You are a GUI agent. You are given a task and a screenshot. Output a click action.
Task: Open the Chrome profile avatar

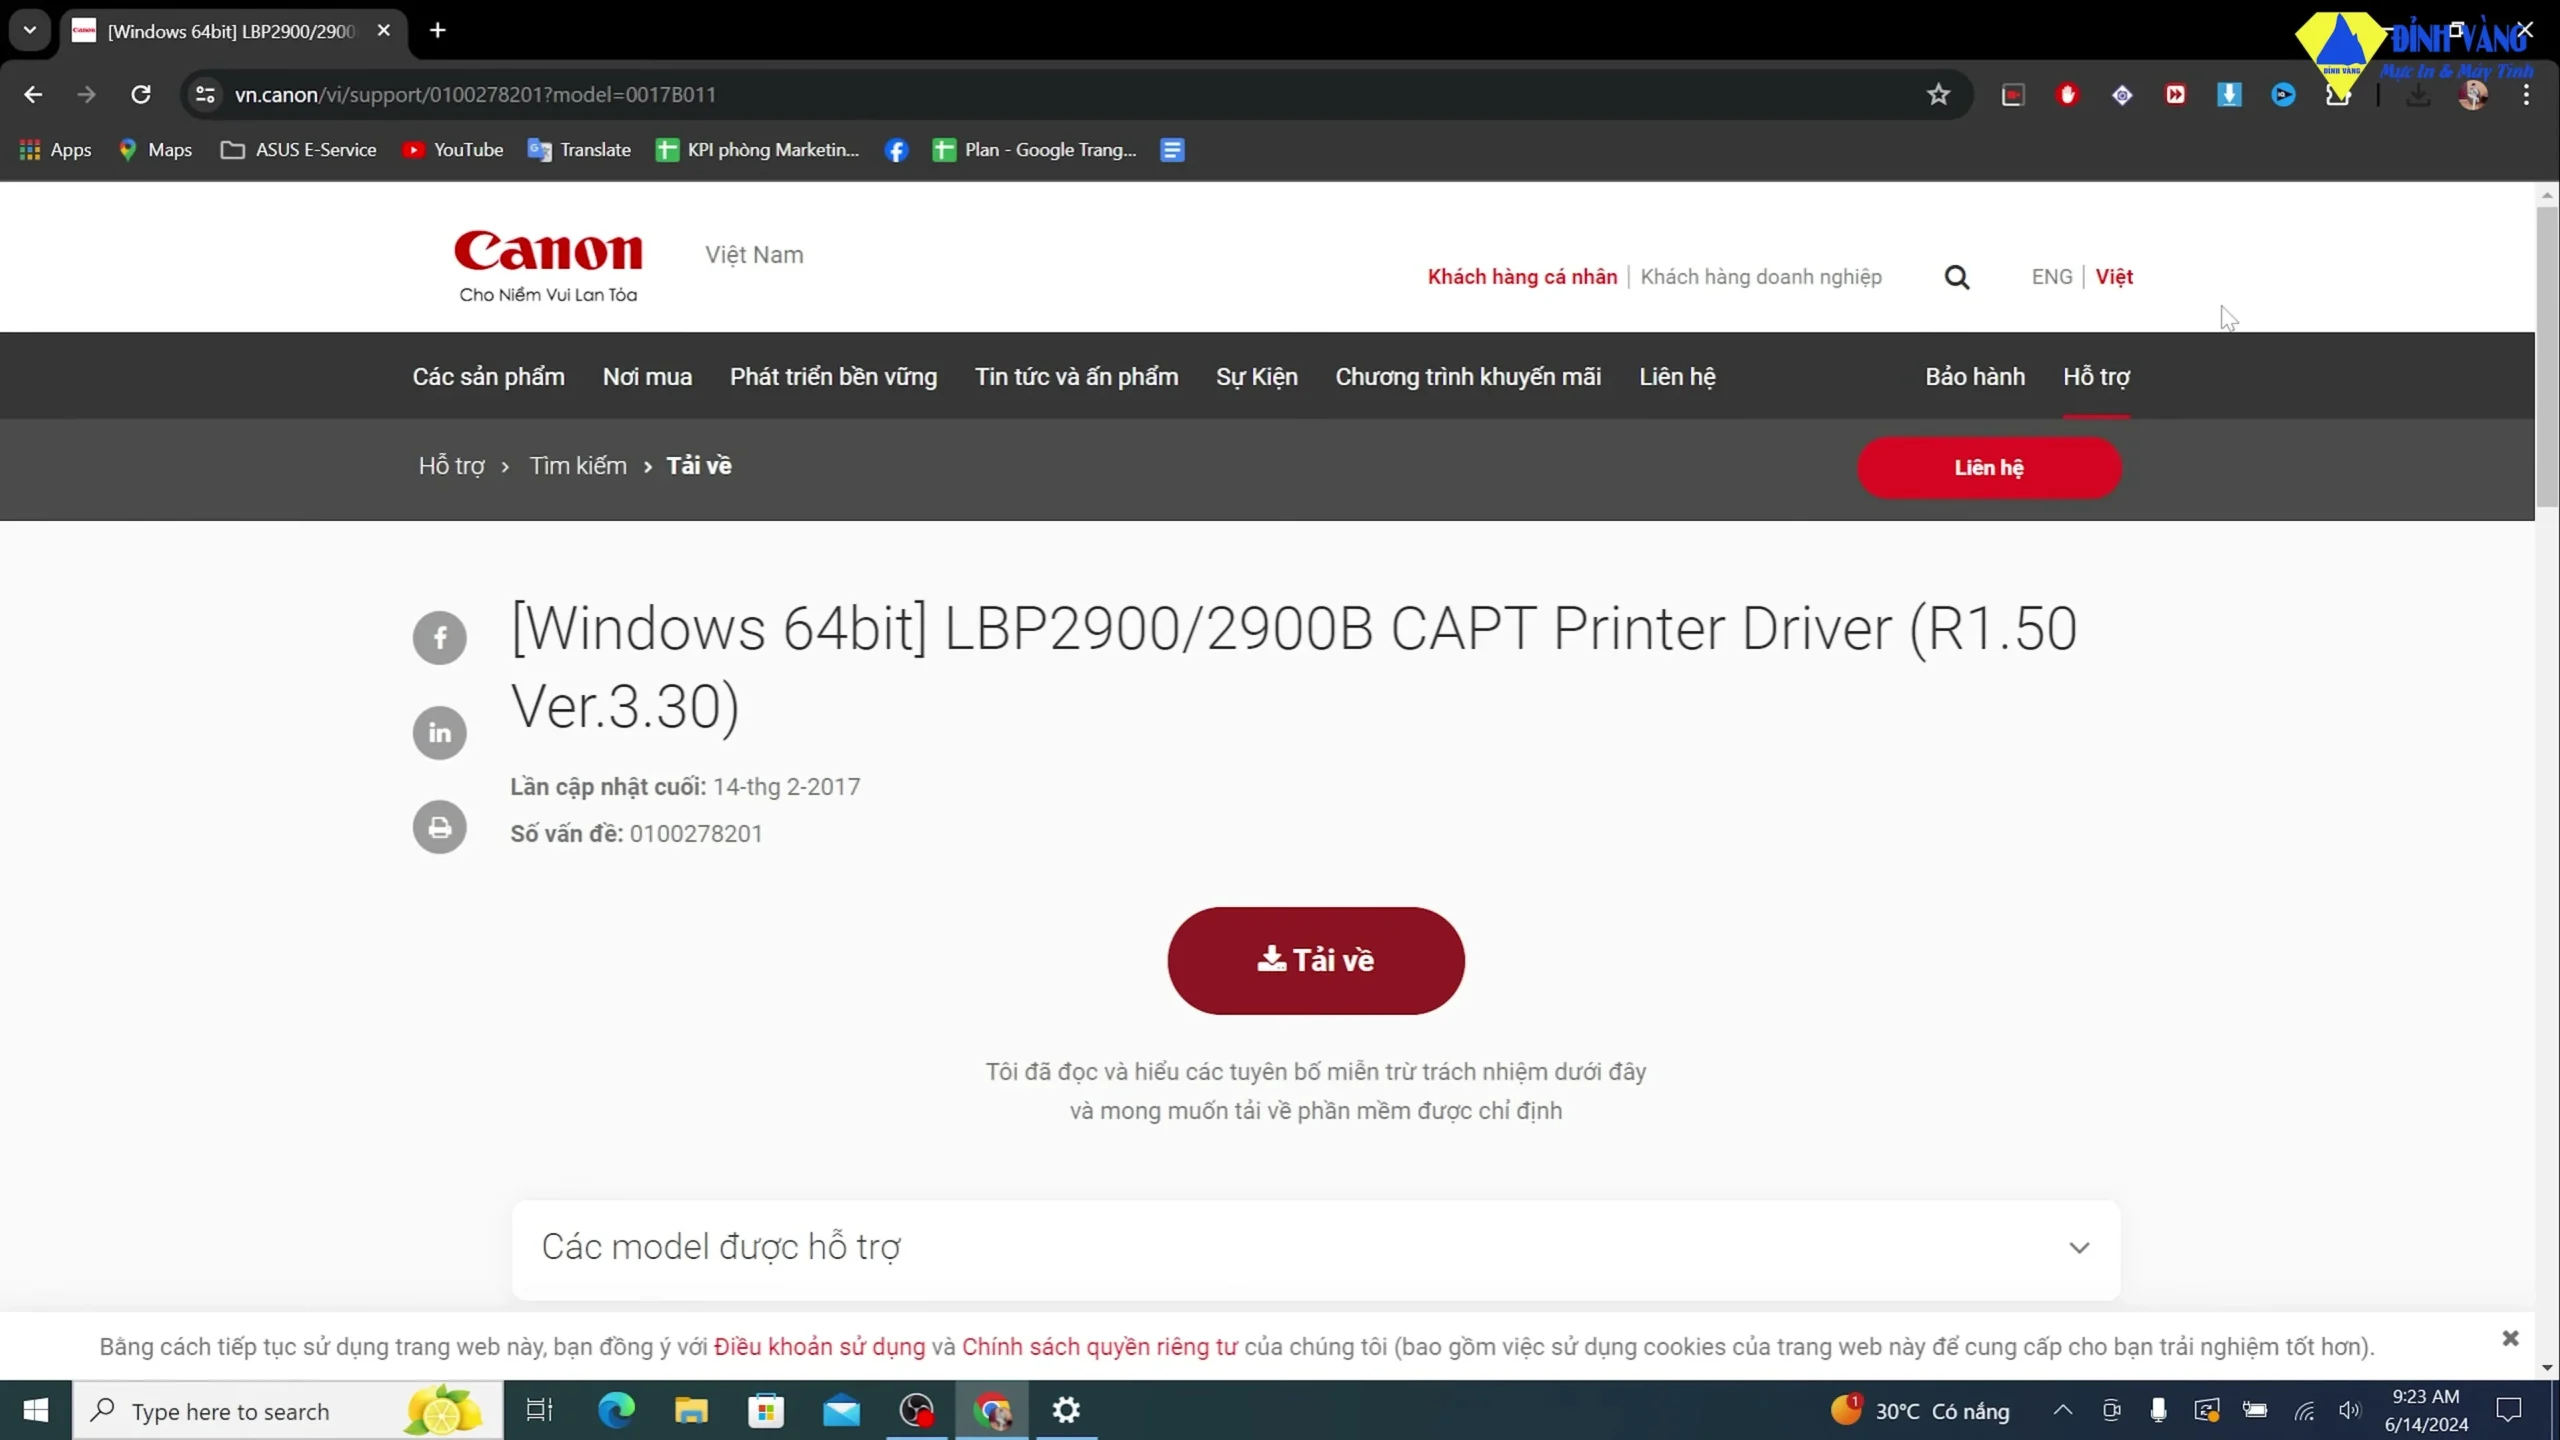coord(2472,94)
